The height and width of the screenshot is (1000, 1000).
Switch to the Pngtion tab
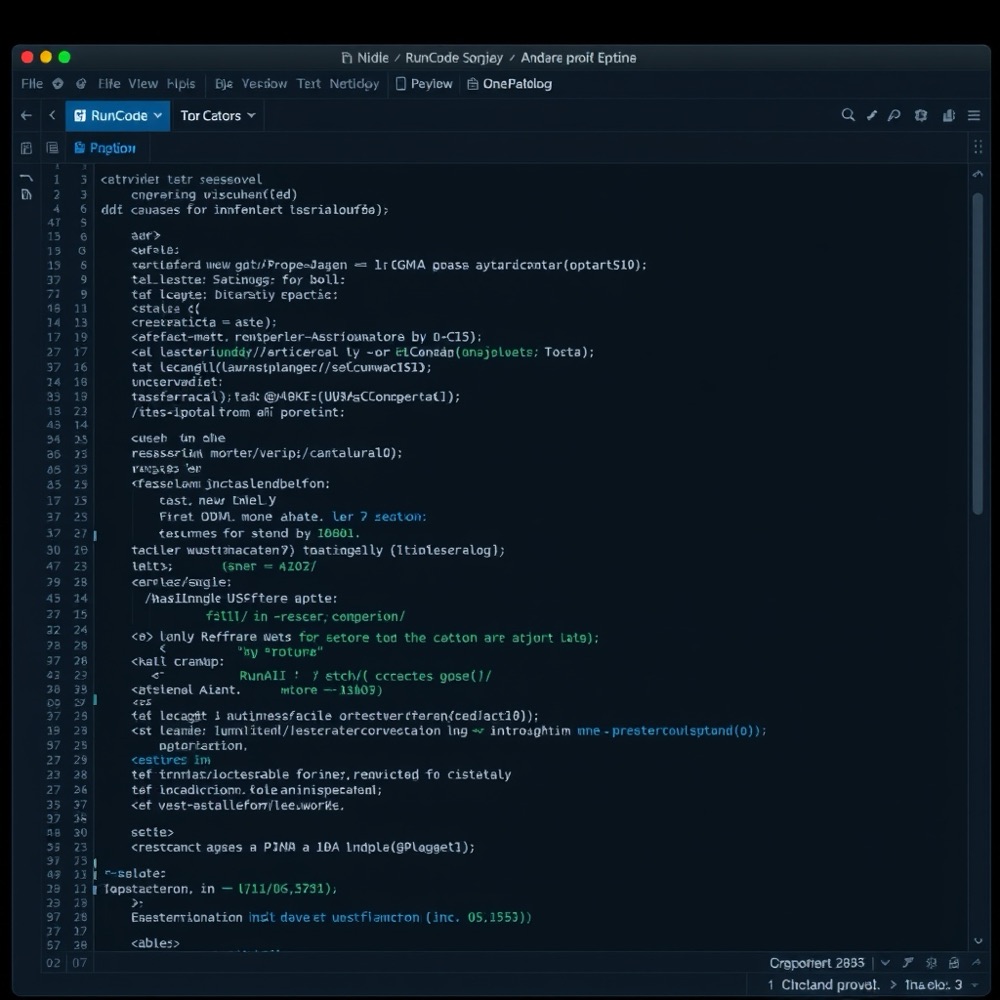click(105, 148)
